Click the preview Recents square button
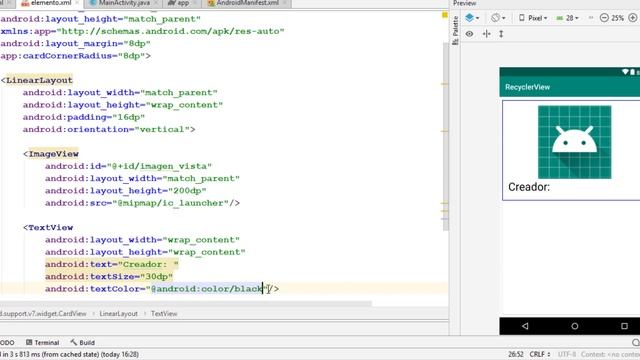Viewport: 640px width, 360px height. [624, 326]
